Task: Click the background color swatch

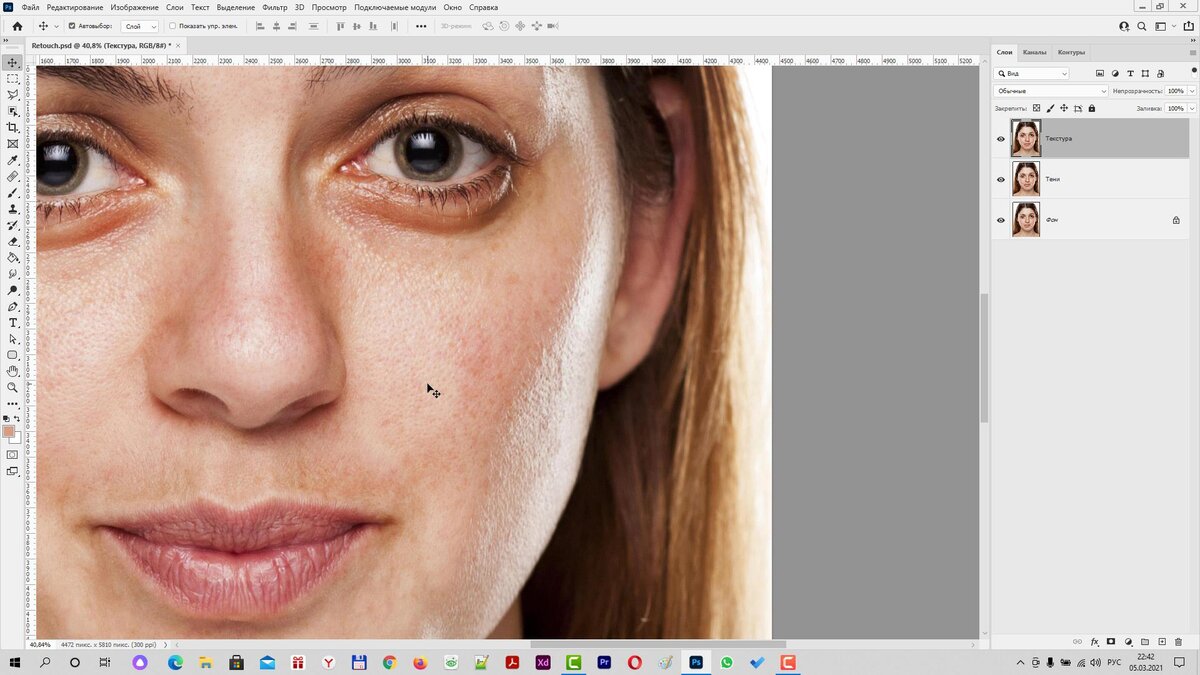Action: click(17, 438)
